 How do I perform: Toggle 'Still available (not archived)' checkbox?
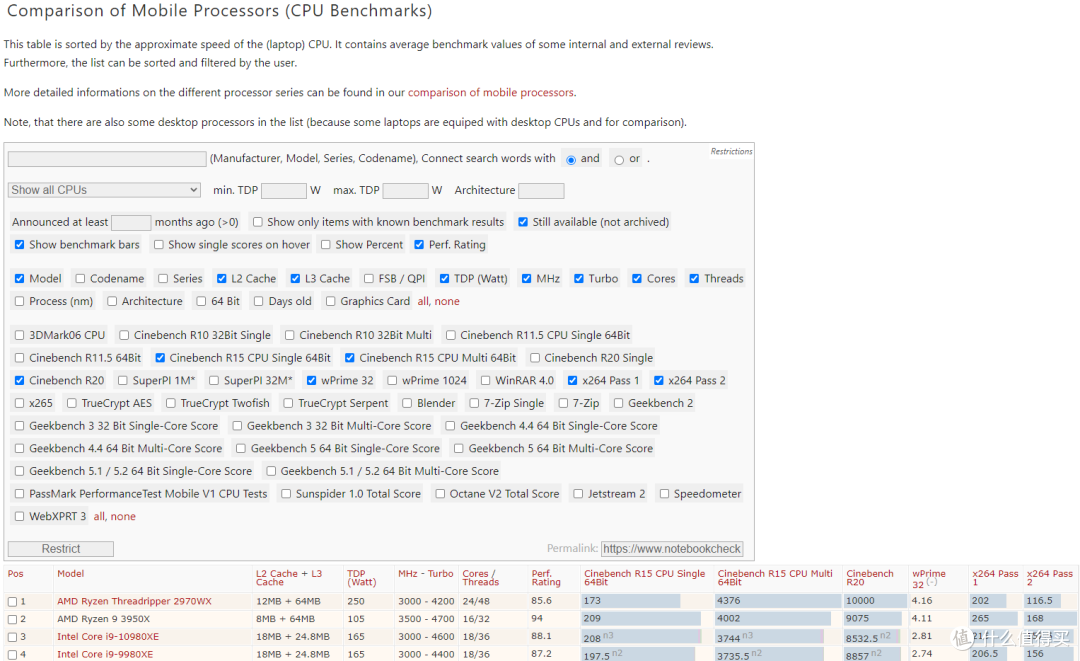(x=523, y=222)
